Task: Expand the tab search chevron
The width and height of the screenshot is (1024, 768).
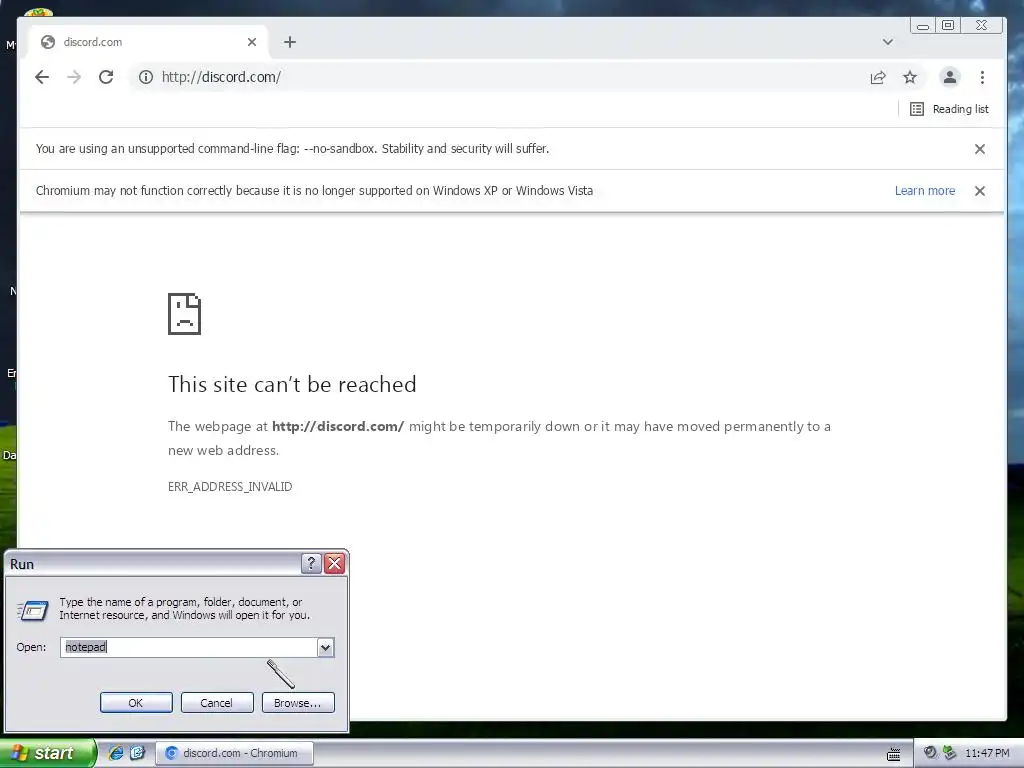Action: pyautogui.click(x=888, y=42)
